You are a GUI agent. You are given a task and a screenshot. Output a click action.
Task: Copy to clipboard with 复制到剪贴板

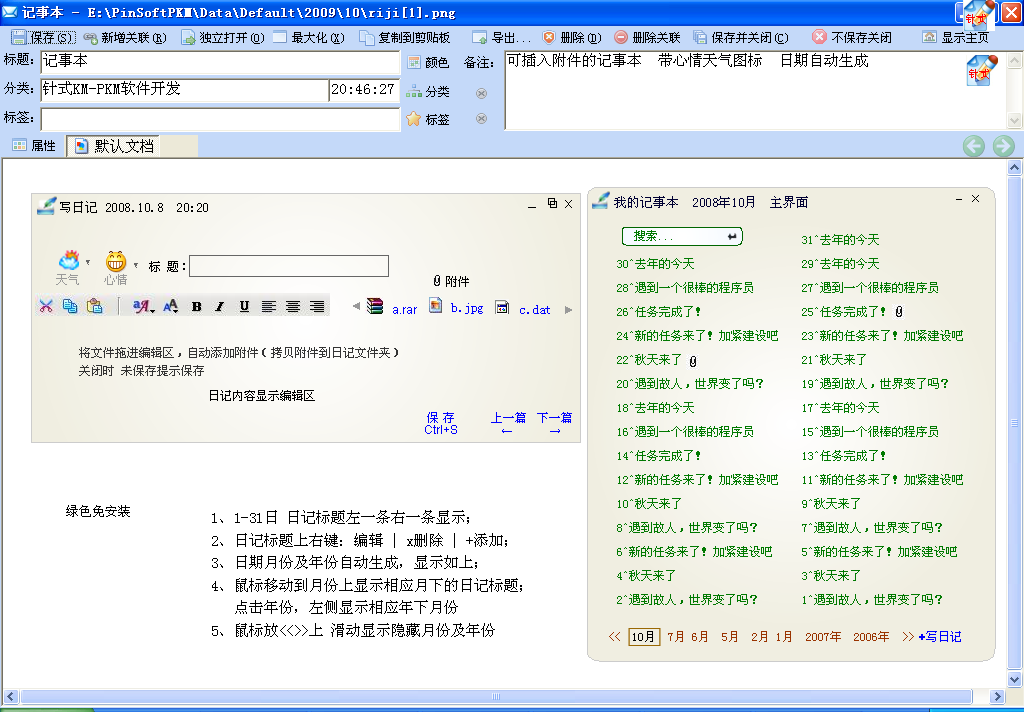pos(404,37)
